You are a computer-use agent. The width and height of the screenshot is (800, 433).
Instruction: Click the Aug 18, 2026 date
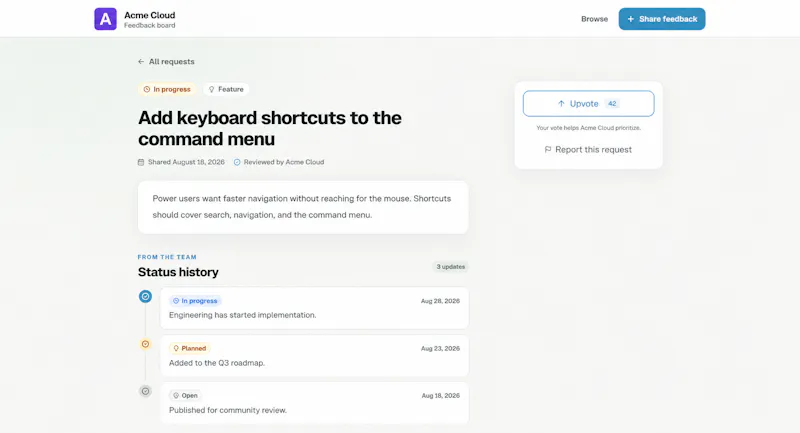tap(441, 396)
